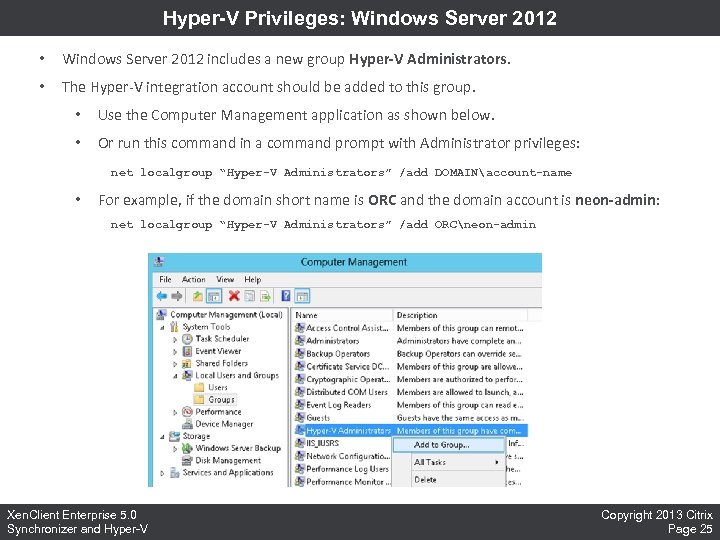Expand the Shared Folders node arrow
Image resolution: width=720 pixels, height=540 pixels.
pos(174,364)
